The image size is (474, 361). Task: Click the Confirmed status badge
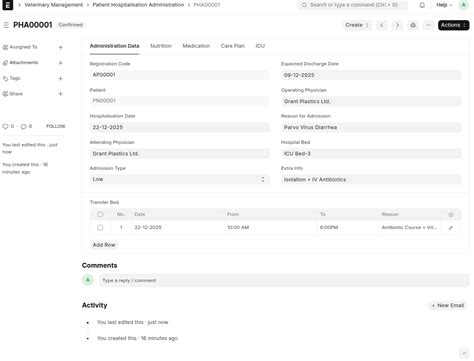pos(70,25)
